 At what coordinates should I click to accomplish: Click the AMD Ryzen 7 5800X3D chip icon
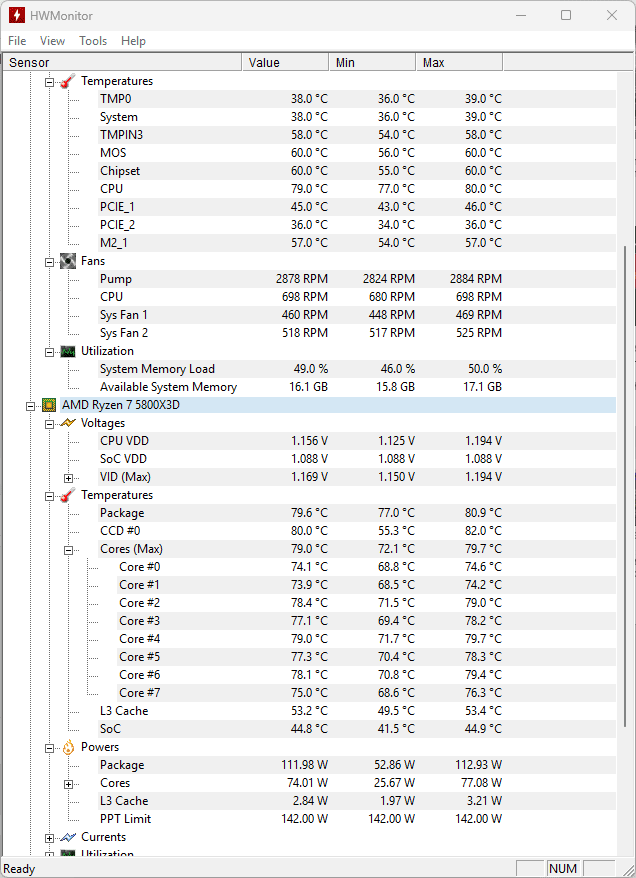click(x=48, y=405)
